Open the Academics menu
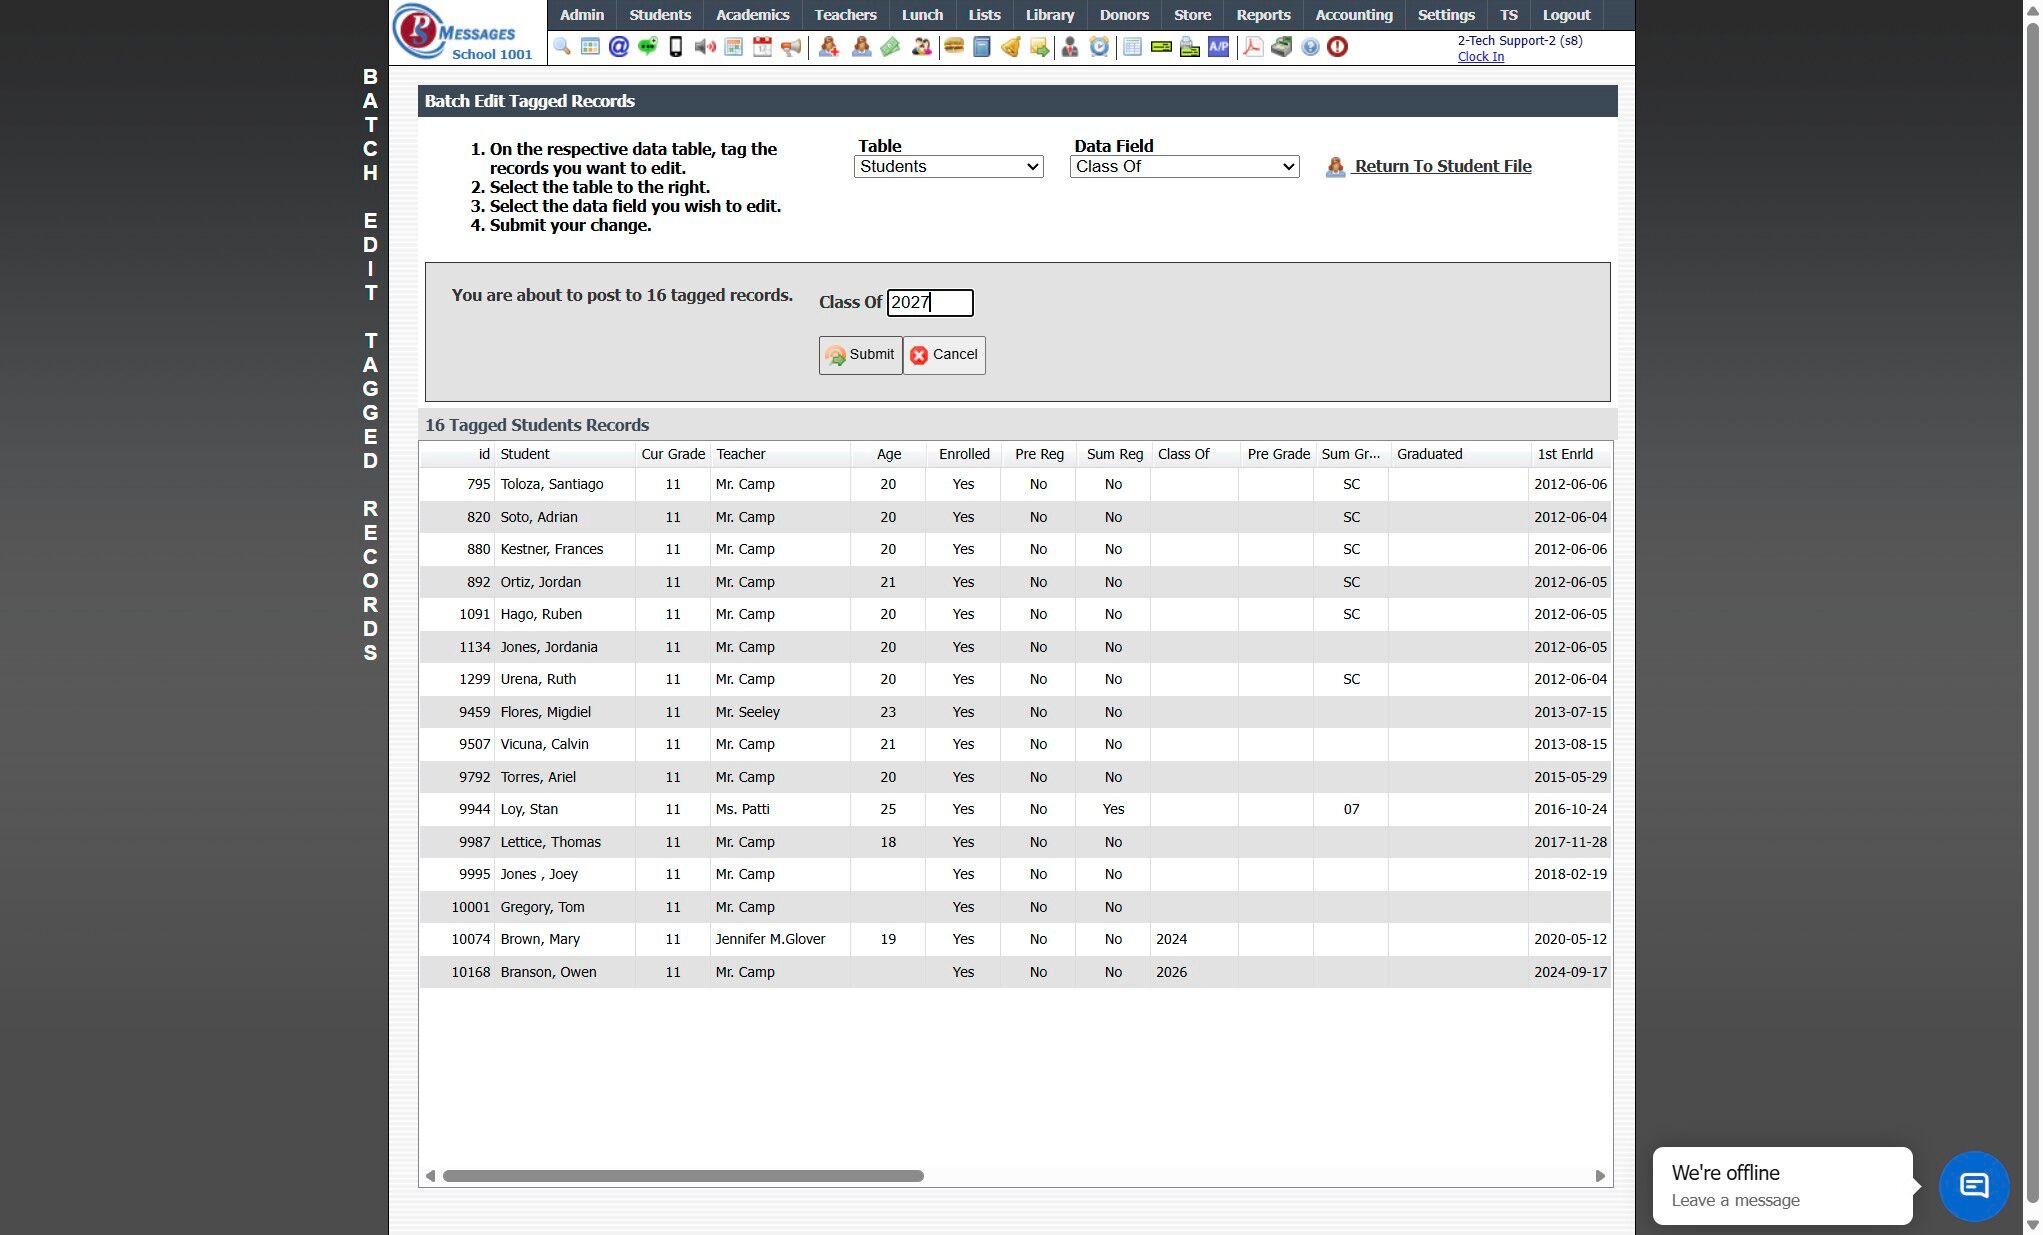Image resolution: width=2043 pixels, height=1235 pixels. coord(752,15)
